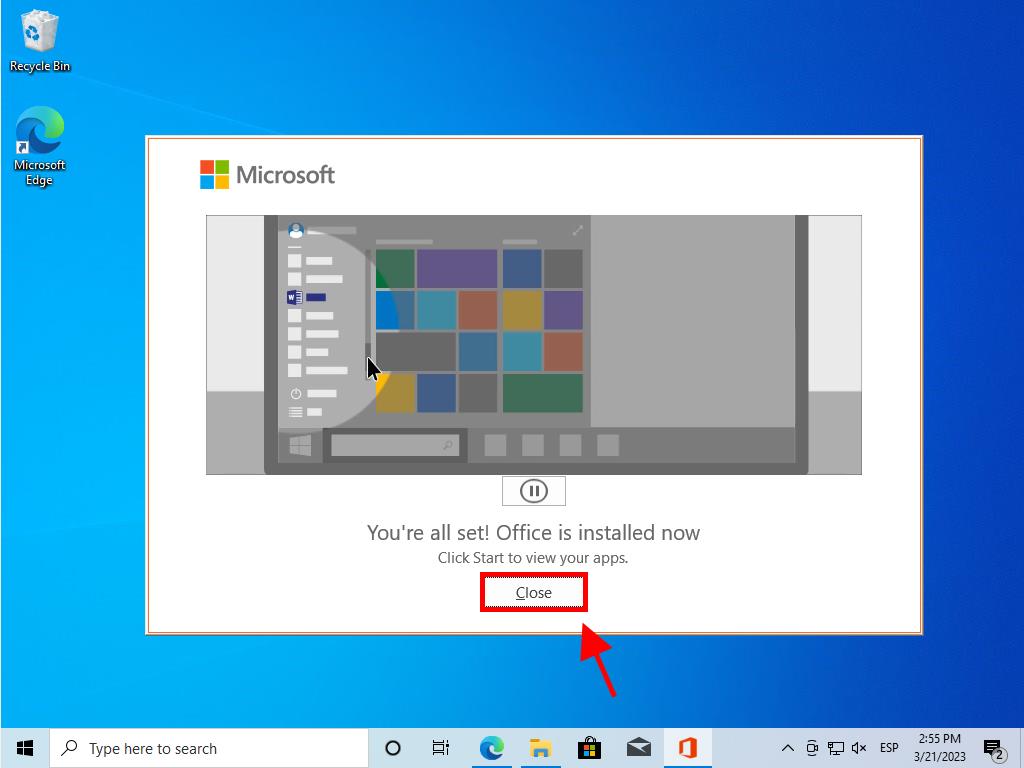Open the Windows Start menu

coord(24,747)
